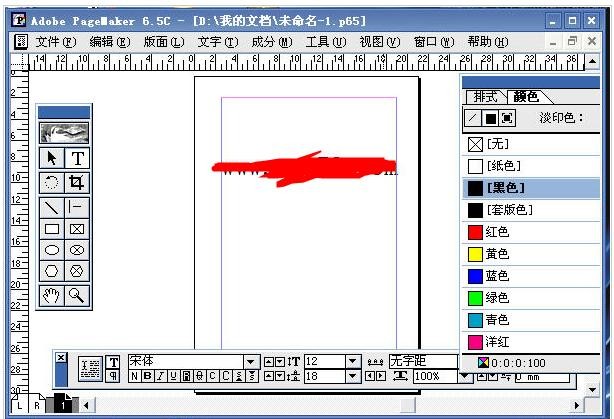Click the Fill button in color palette

[x=490, y=118]
